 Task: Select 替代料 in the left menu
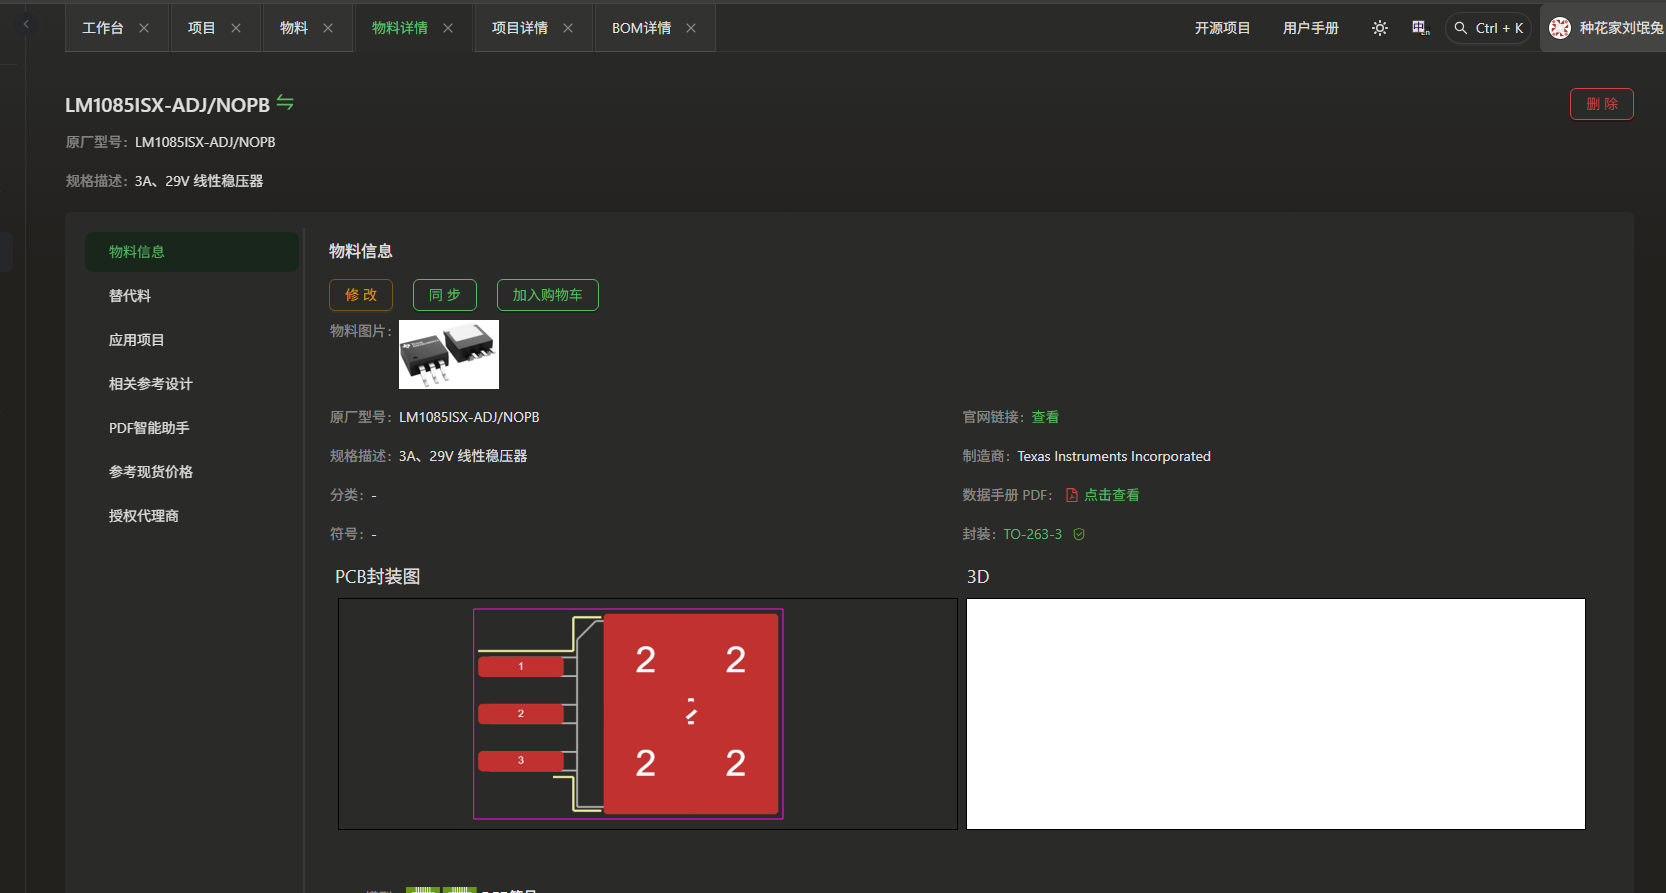click(x=130, y=296)
